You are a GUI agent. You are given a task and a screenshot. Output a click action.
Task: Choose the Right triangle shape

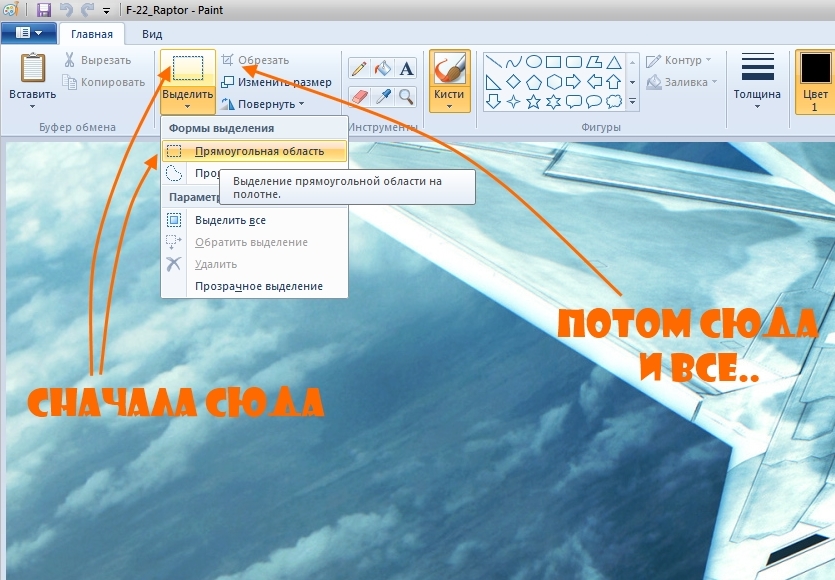(x=493, y=82)
